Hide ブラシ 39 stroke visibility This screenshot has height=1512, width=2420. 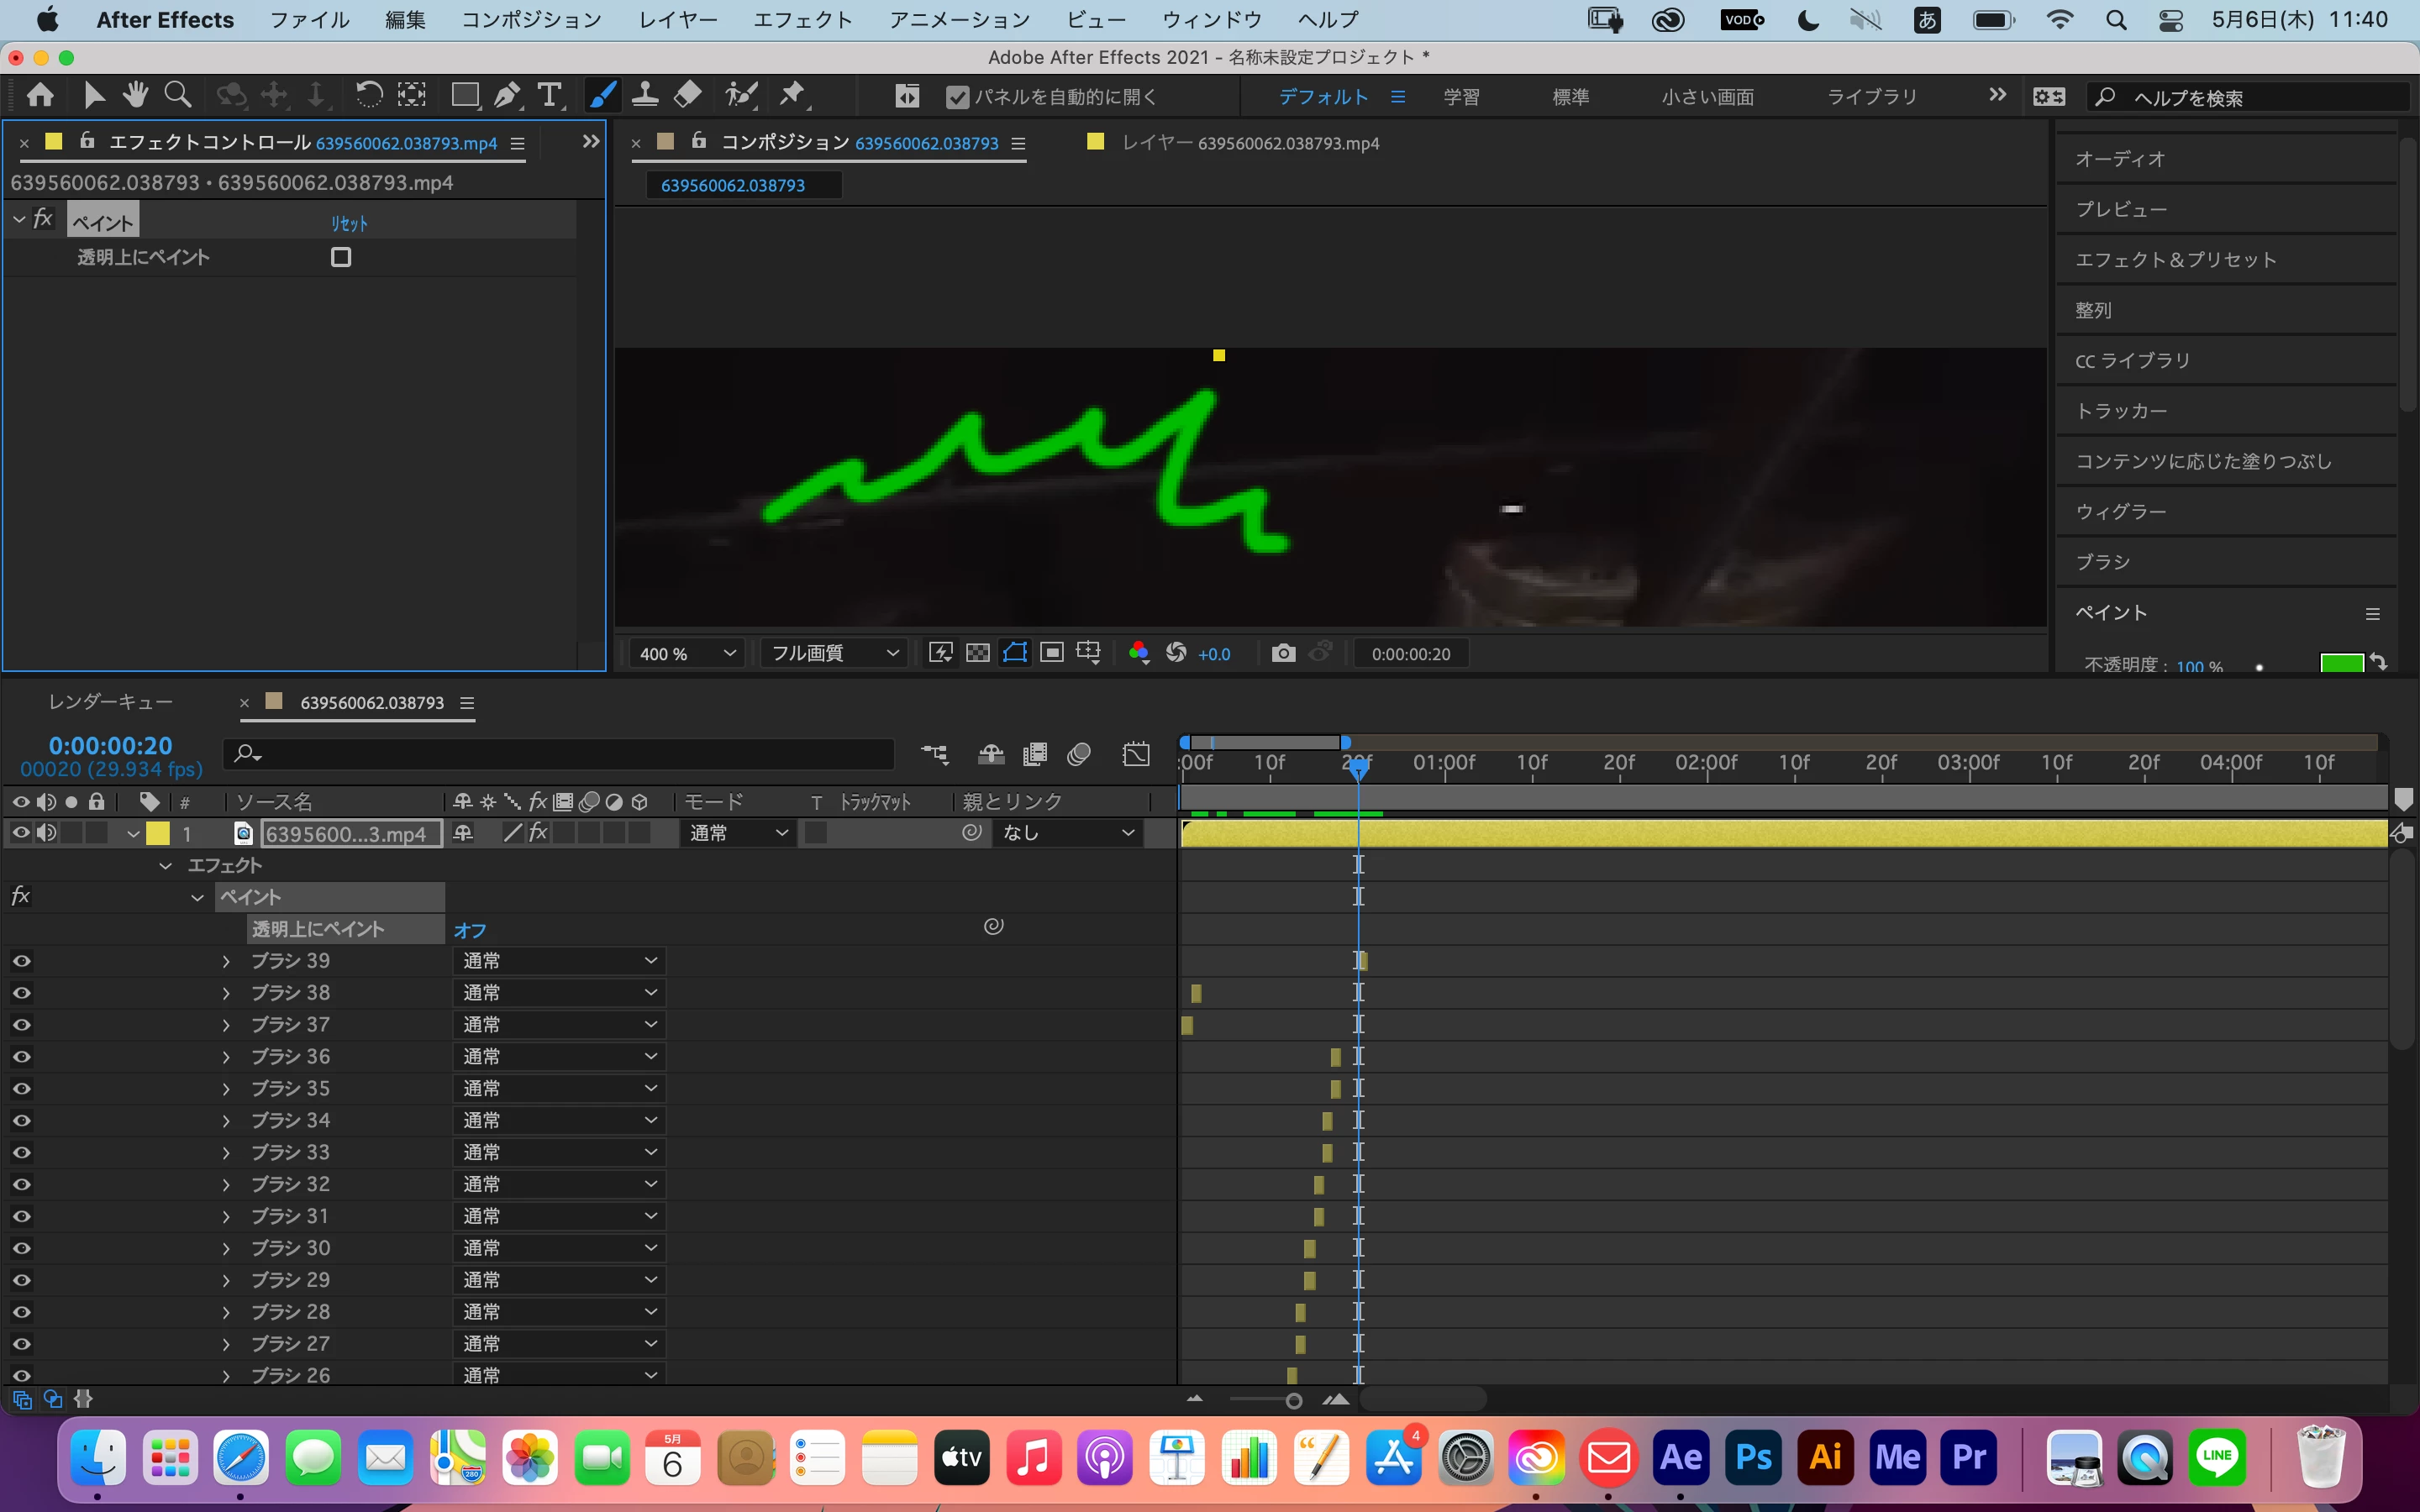pos(21,961)
